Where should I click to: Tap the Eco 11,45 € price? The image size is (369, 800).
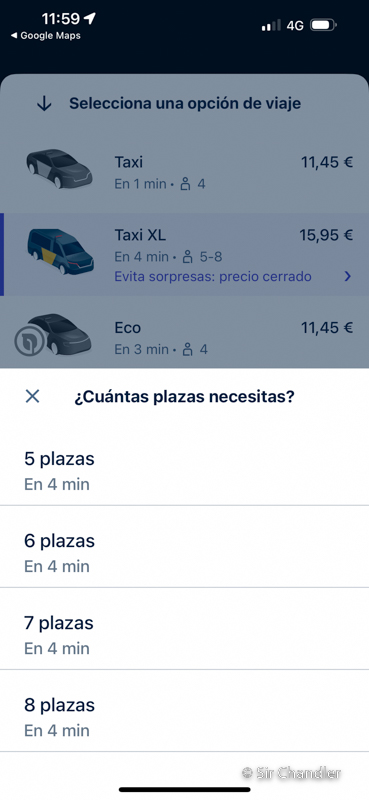[327, 328]
